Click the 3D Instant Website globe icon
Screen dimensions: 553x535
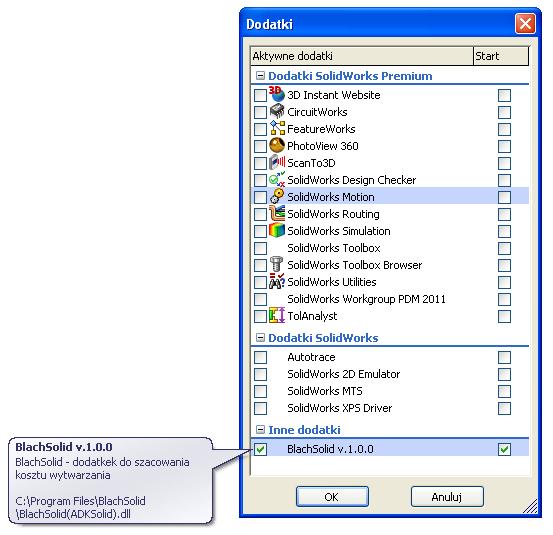pos(277,94)
